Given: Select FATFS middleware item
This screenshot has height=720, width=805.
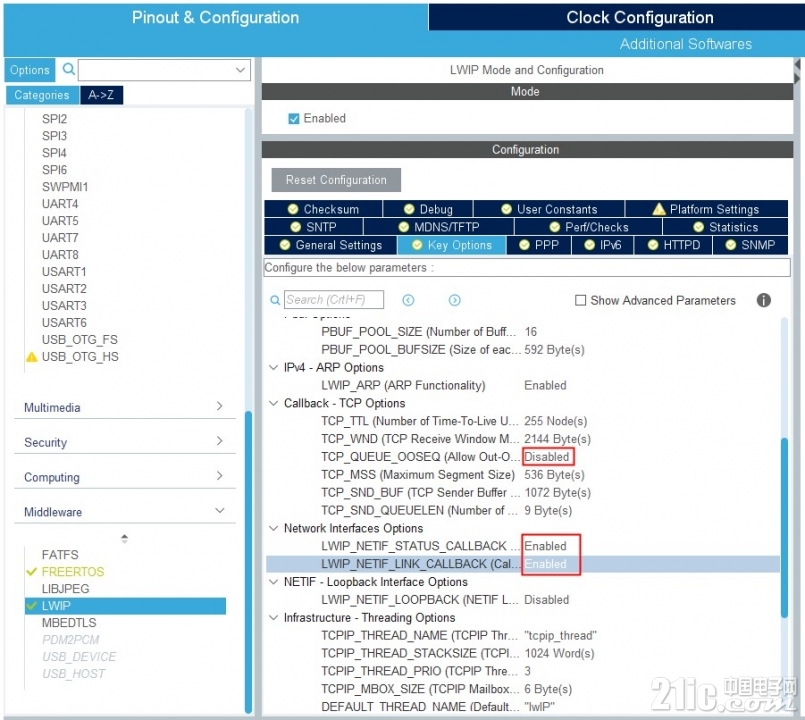Looking at the screenshot, I should click(x=60, y=555).
